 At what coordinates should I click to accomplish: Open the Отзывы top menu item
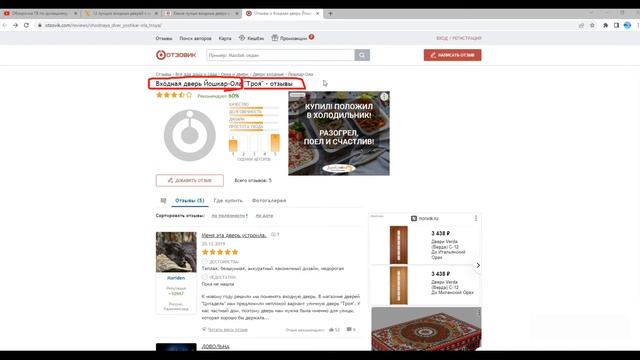(164, 38)
